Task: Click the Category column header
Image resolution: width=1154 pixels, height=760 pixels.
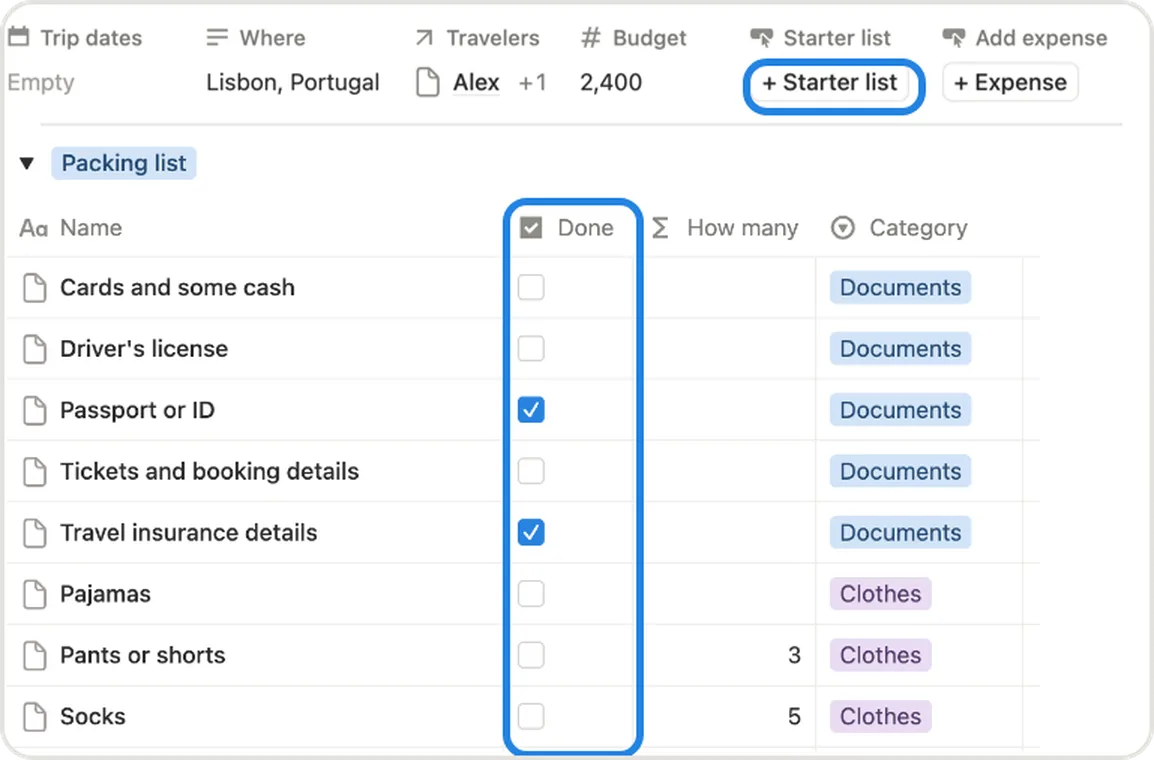Action: coord(918,228)
